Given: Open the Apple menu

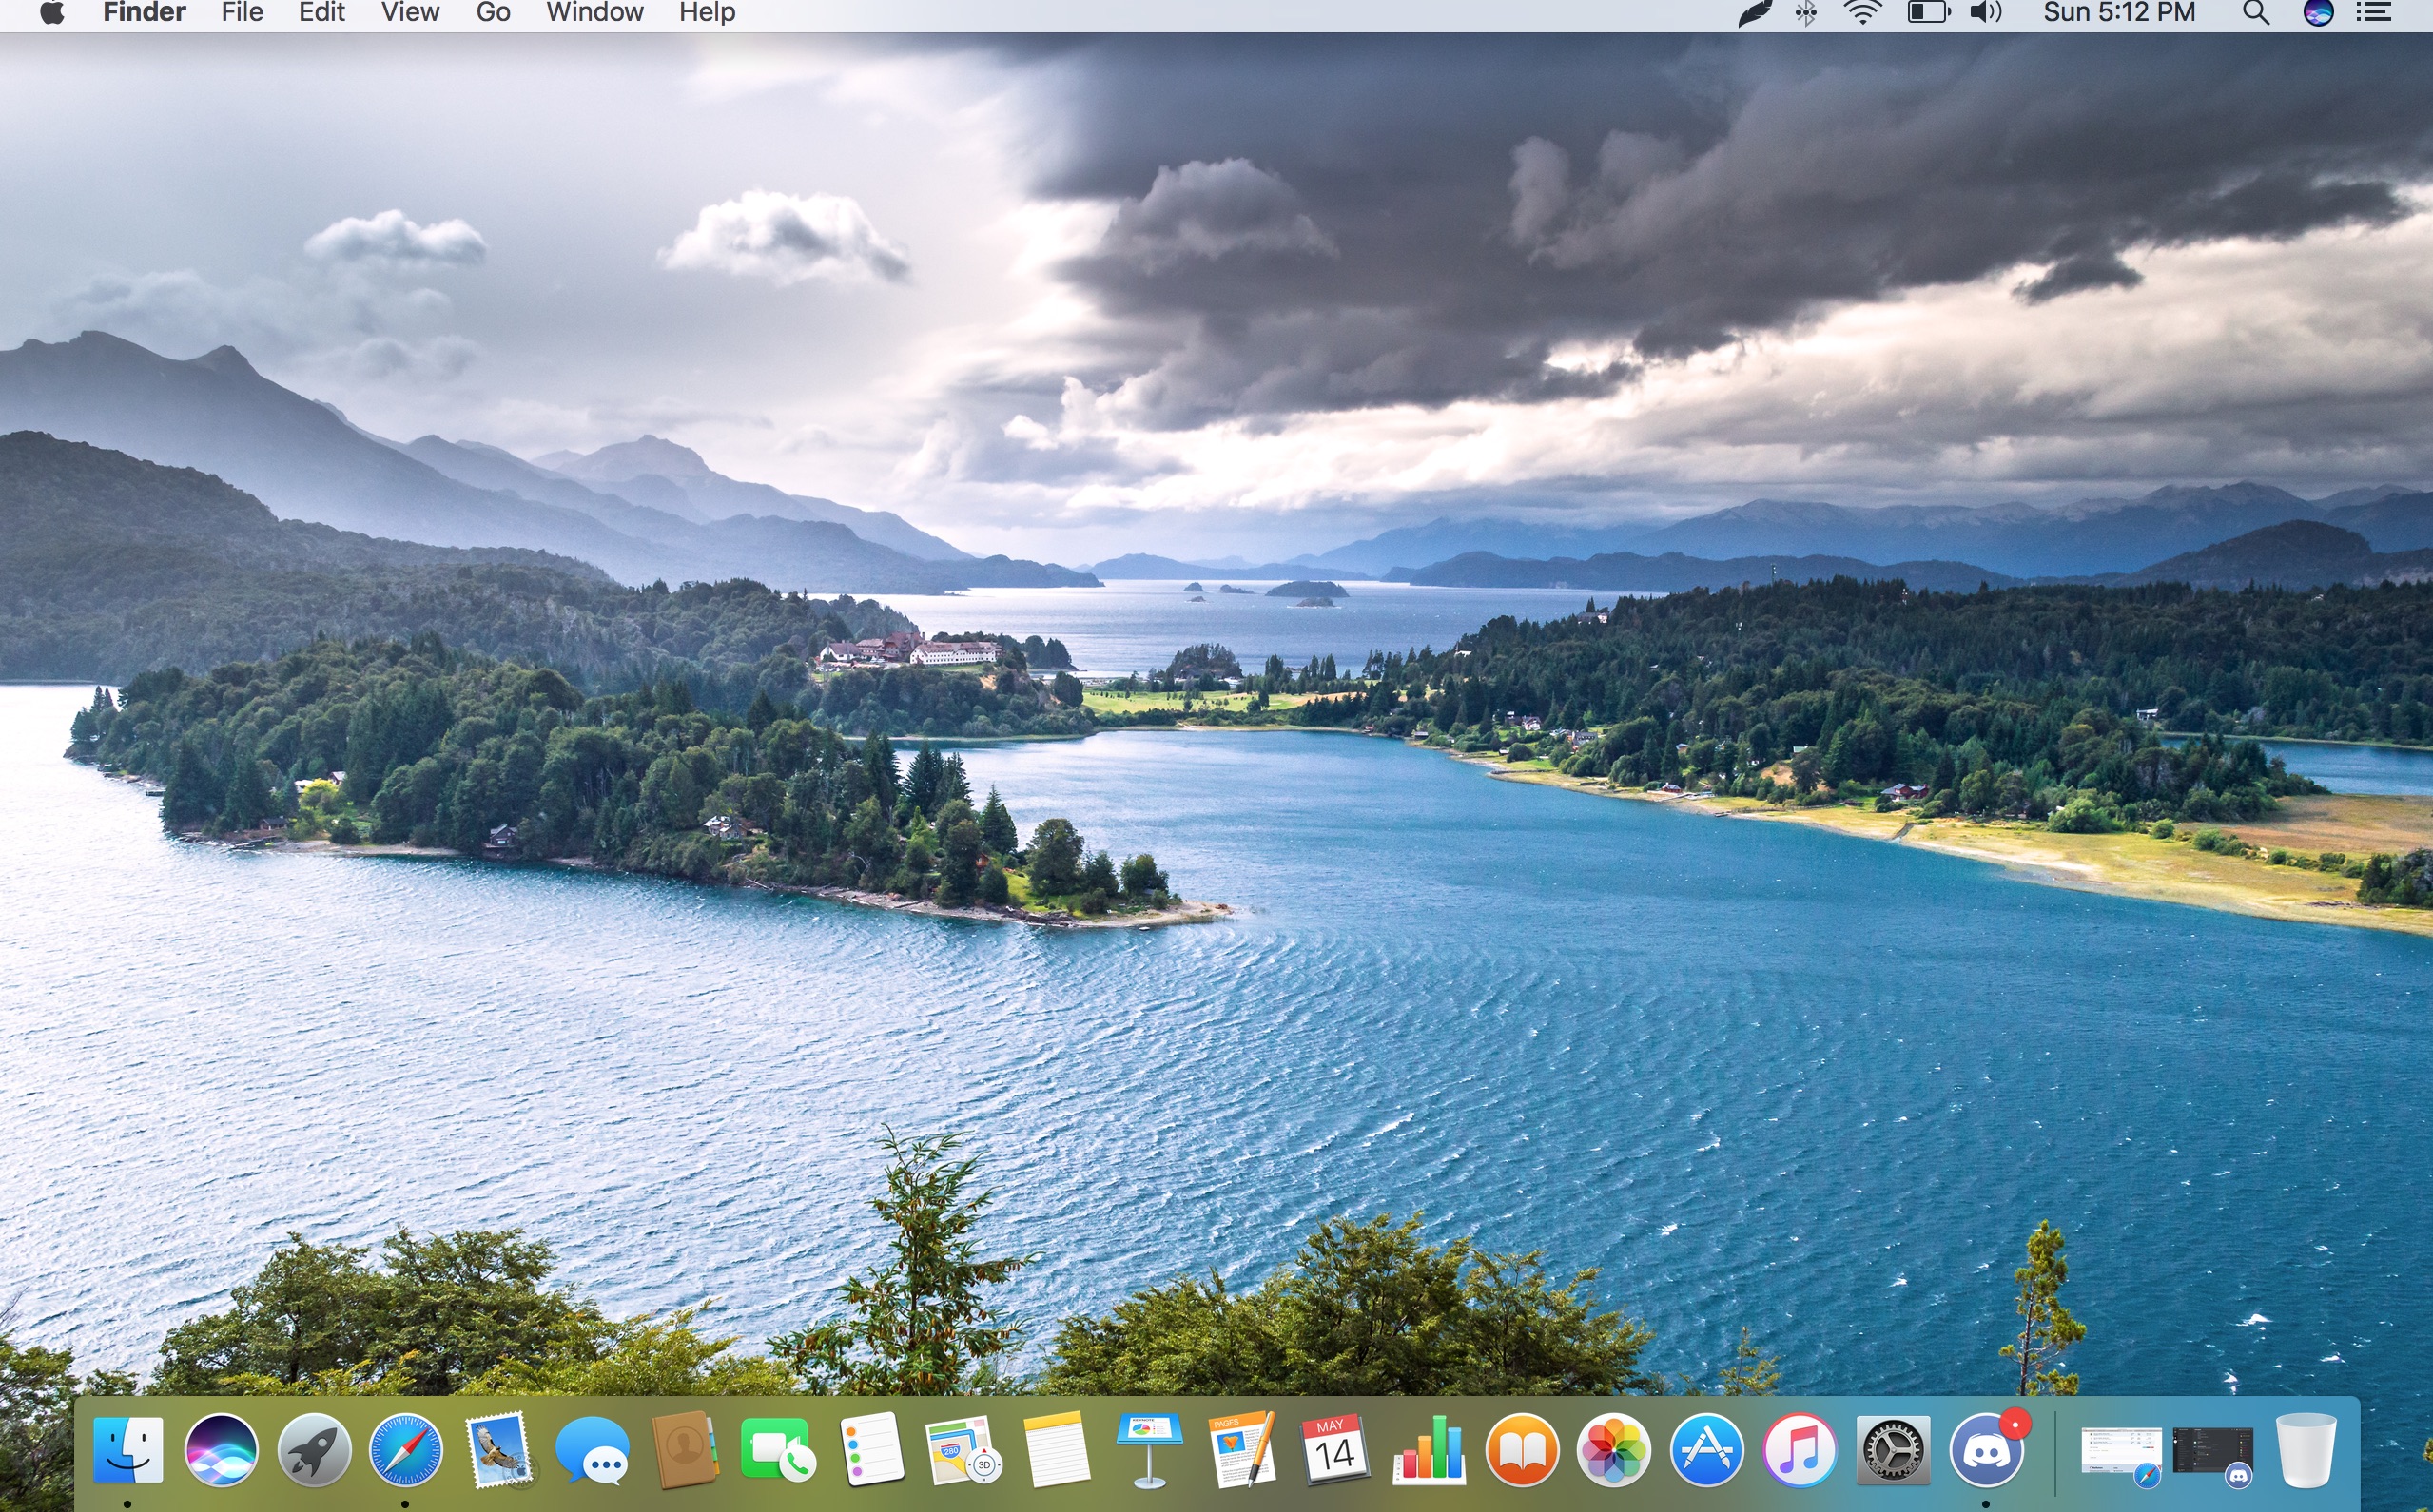Looking at the screenshot, I should click(x=52, y=13).
